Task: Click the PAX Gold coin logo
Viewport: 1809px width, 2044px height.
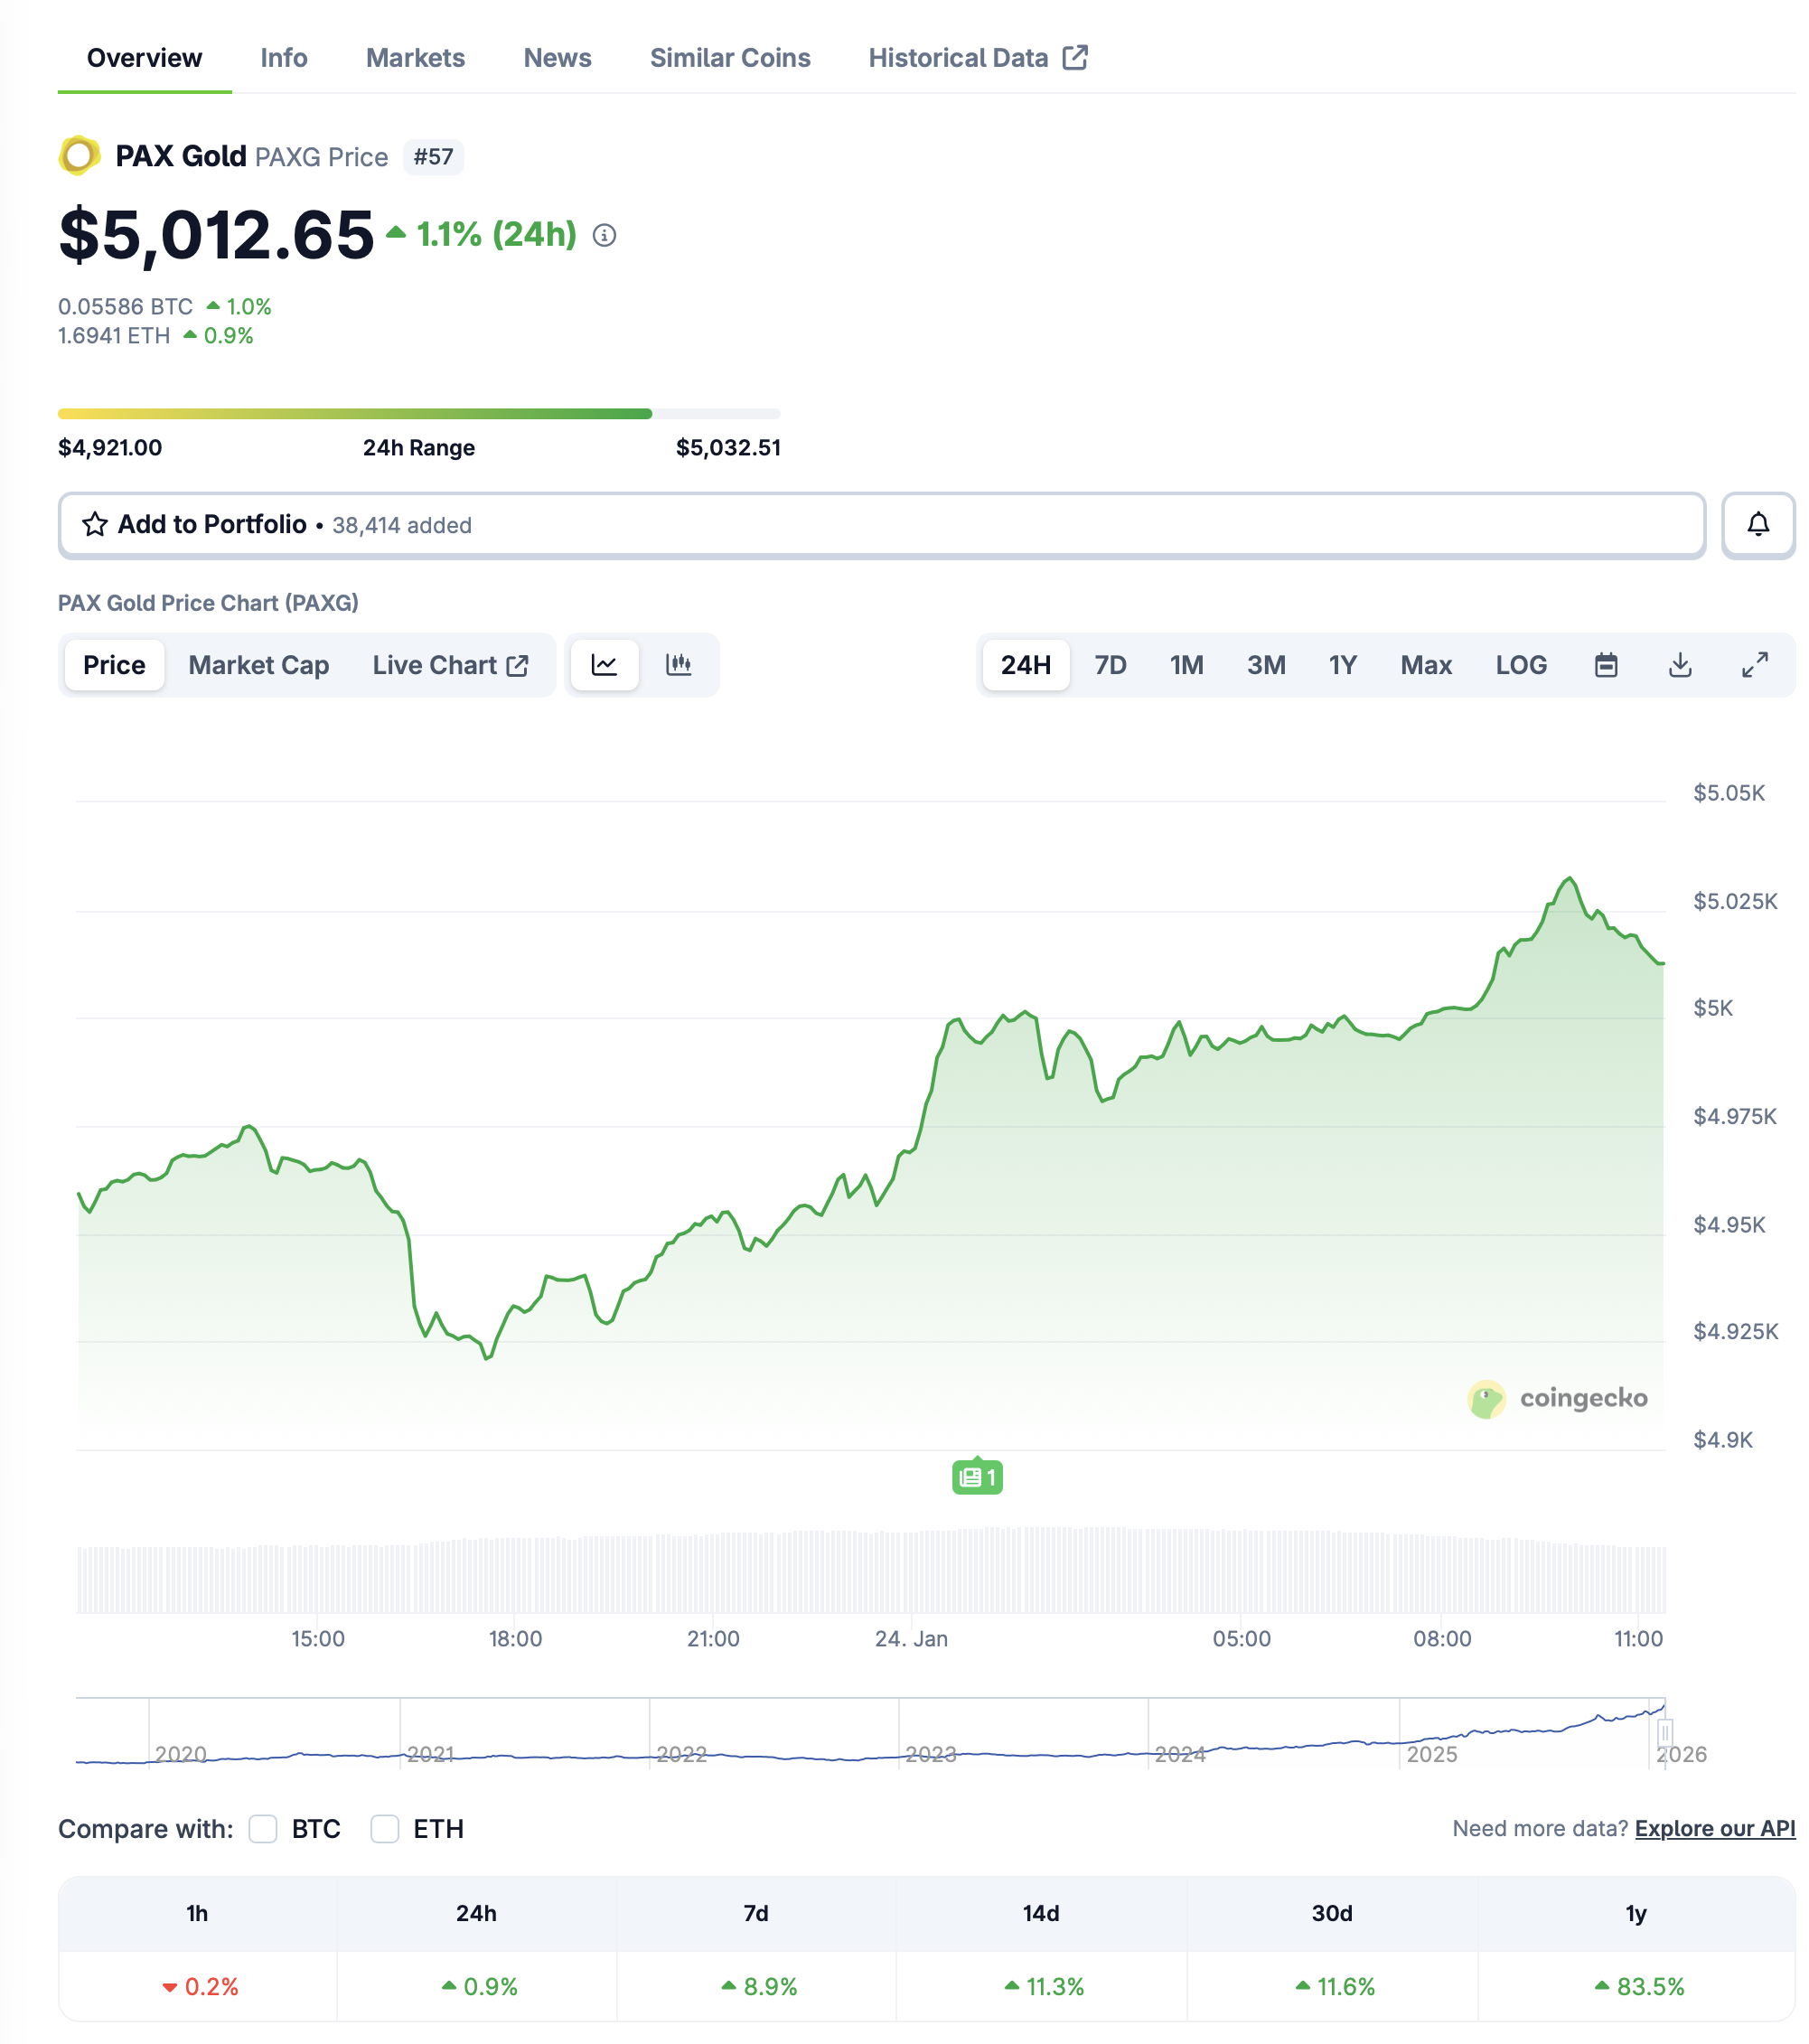Action: (x=79, y=156)
